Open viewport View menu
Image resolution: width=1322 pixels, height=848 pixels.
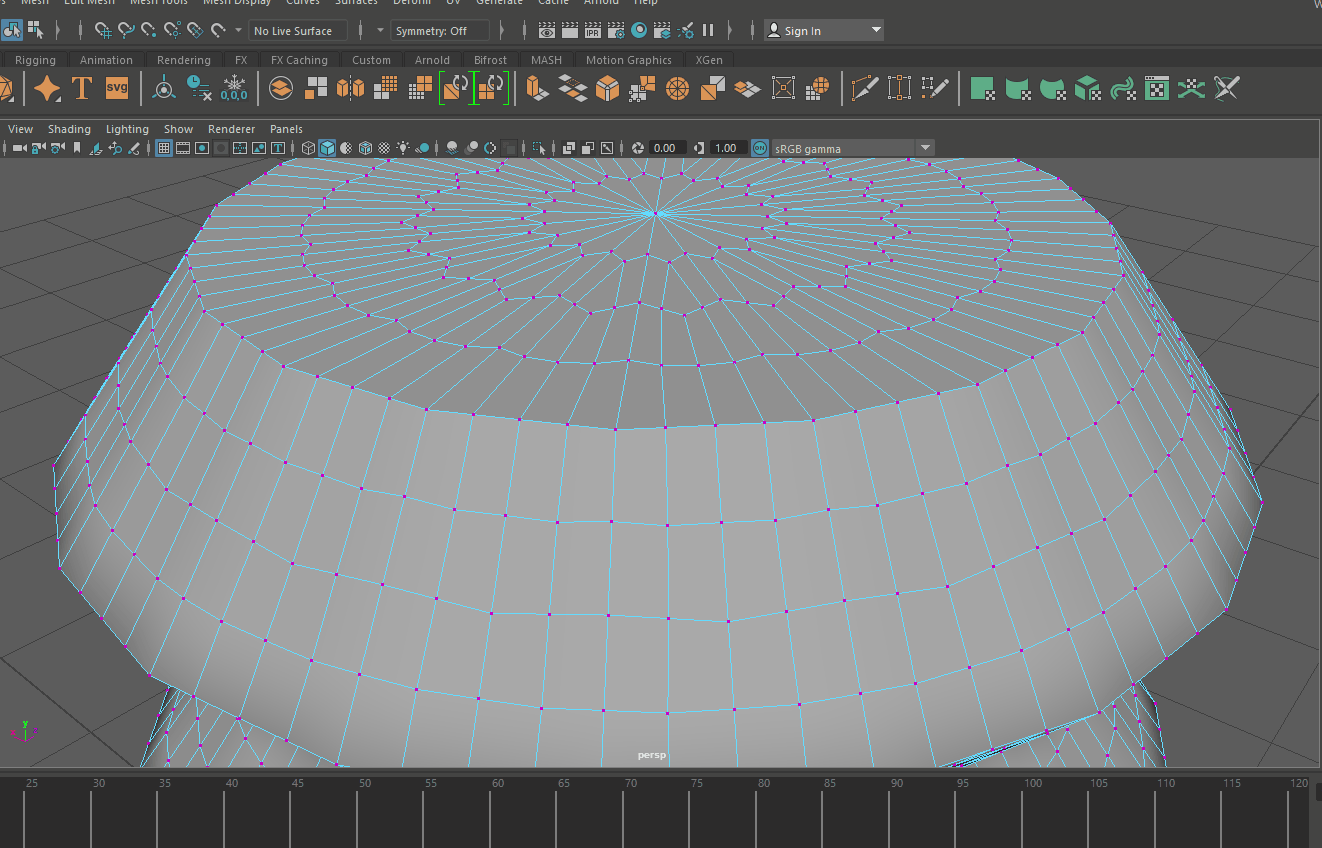point(20,129)
